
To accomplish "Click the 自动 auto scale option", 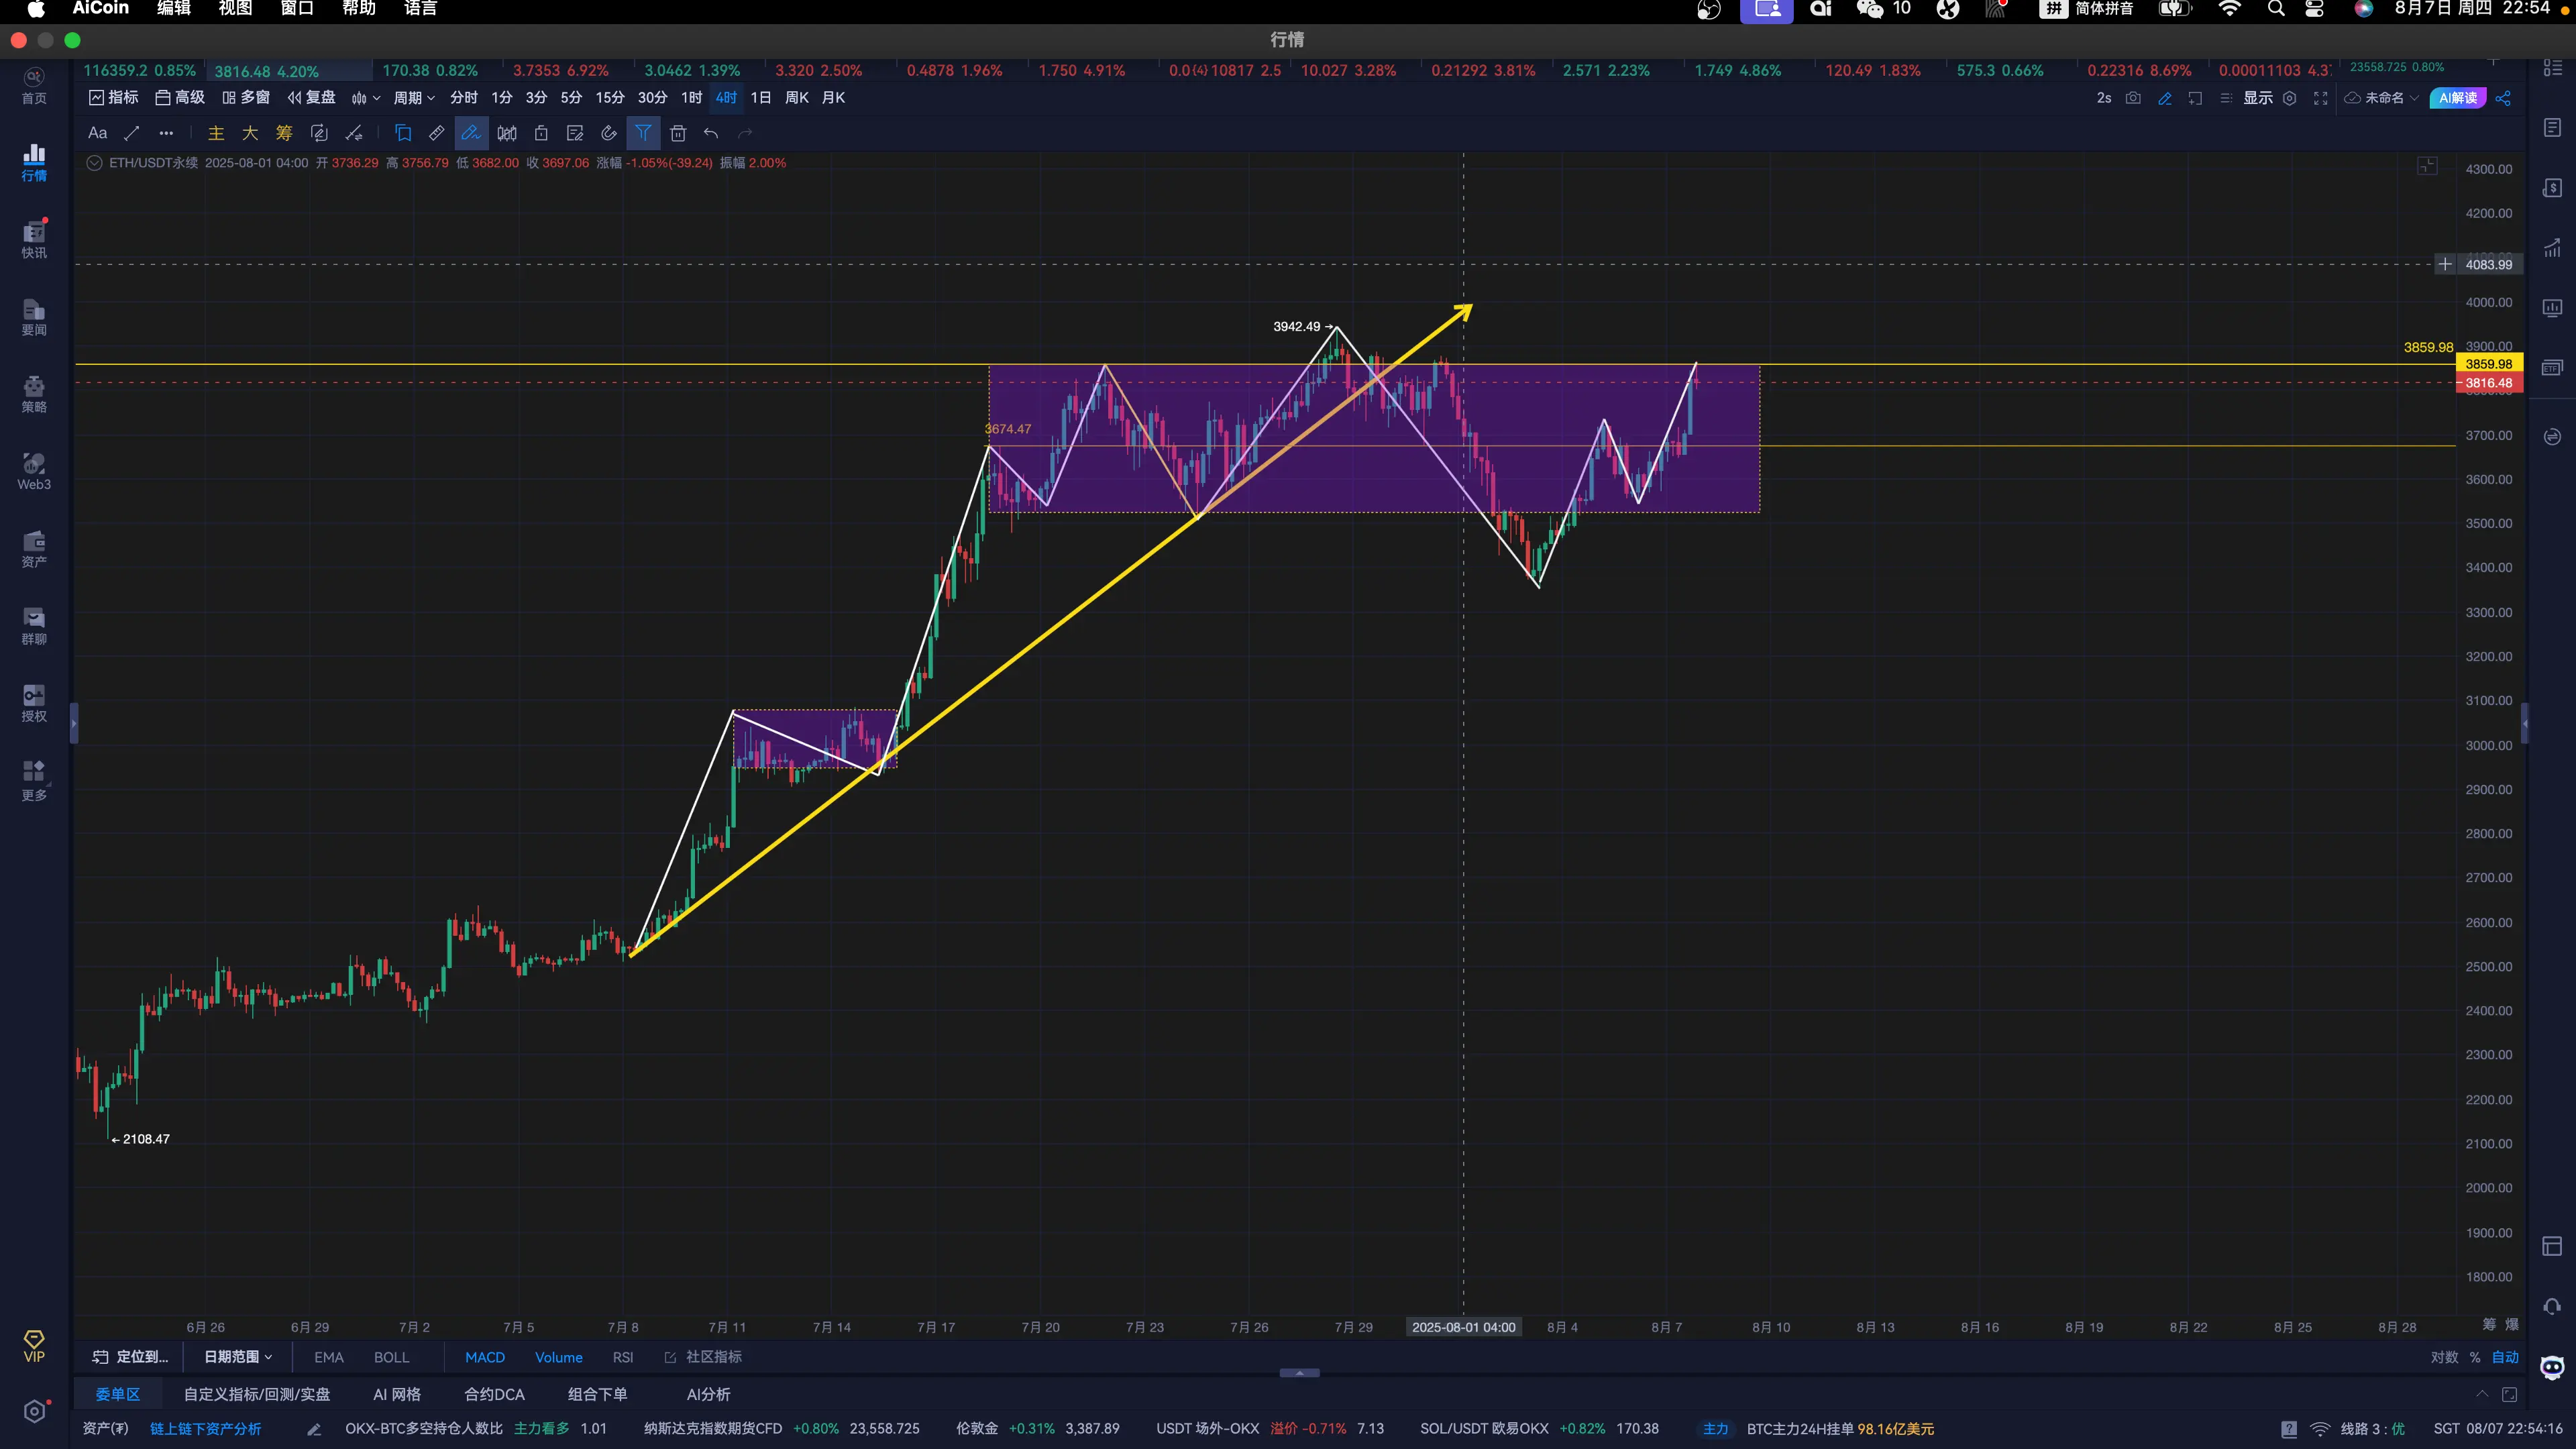I will [x=2505, y=1357].
